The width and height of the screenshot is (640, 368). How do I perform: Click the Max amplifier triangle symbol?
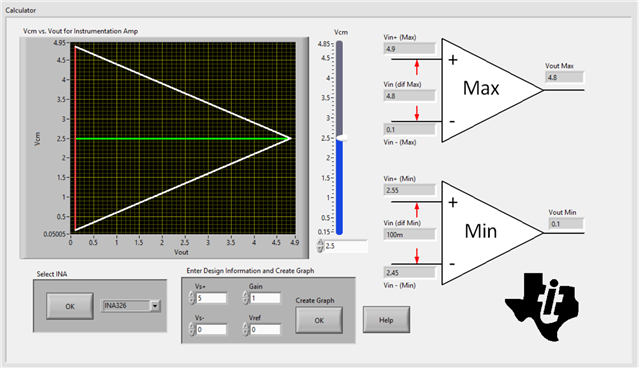(x=492, y=90)
